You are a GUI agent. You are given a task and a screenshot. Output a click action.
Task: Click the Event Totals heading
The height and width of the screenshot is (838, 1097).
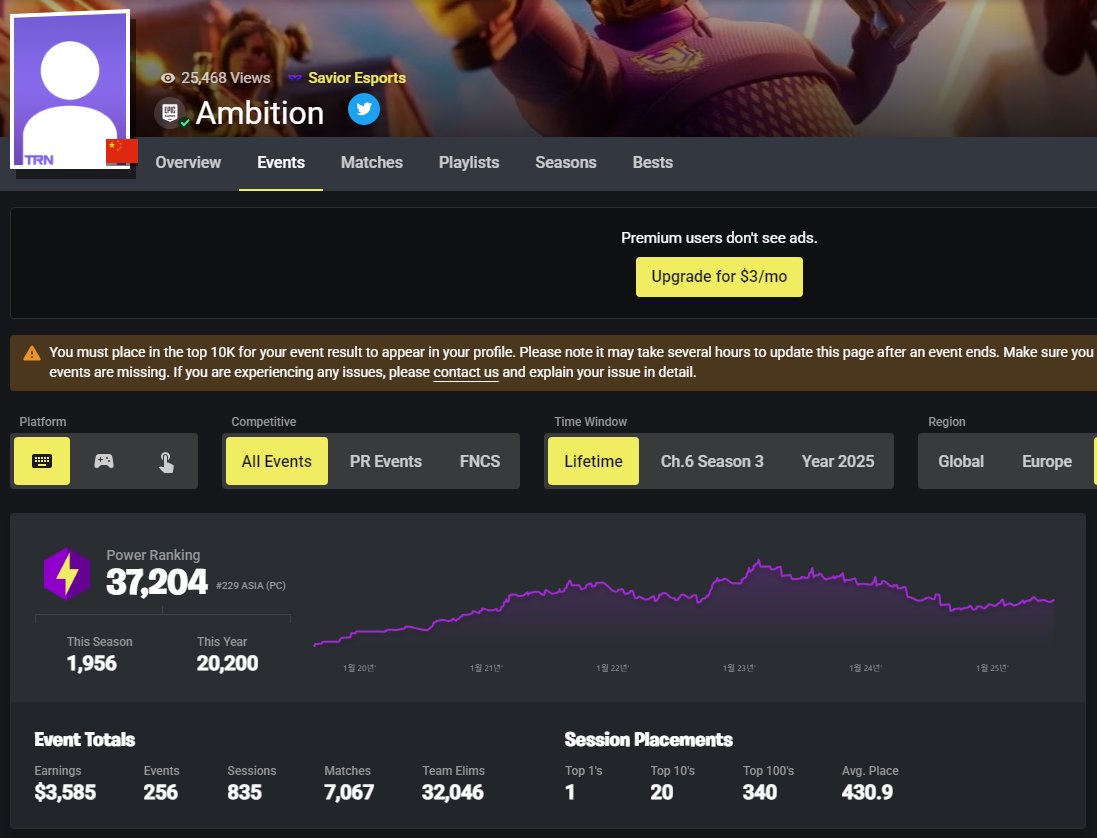coord(85,740)
